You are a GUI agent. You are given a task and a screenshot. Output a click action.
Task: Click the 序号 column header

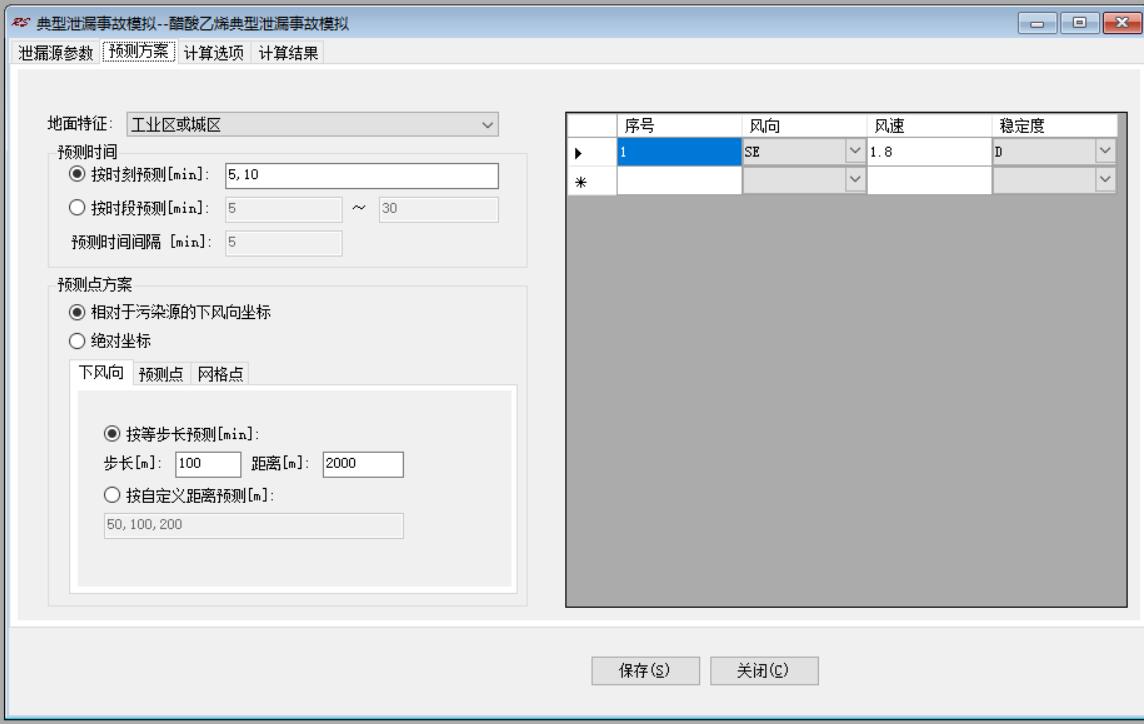[x=679, y=126]
